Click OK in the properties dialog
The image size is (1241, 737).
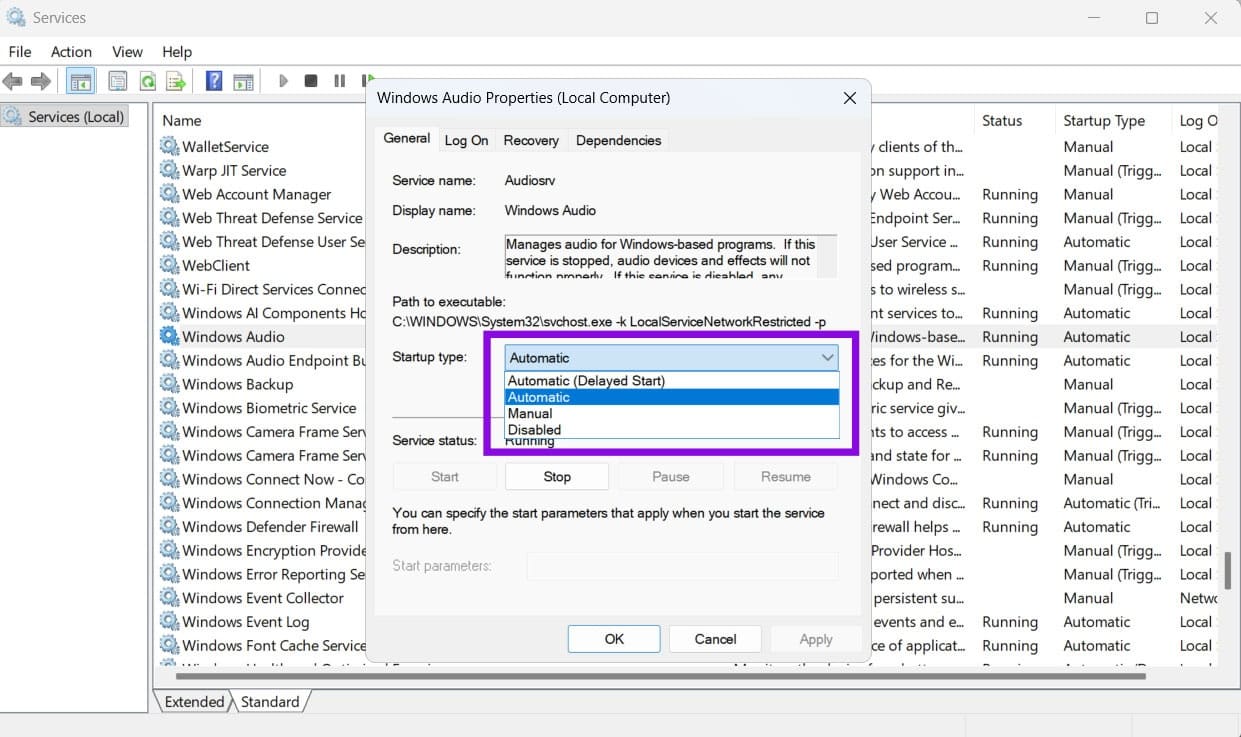tap(614, 639)
